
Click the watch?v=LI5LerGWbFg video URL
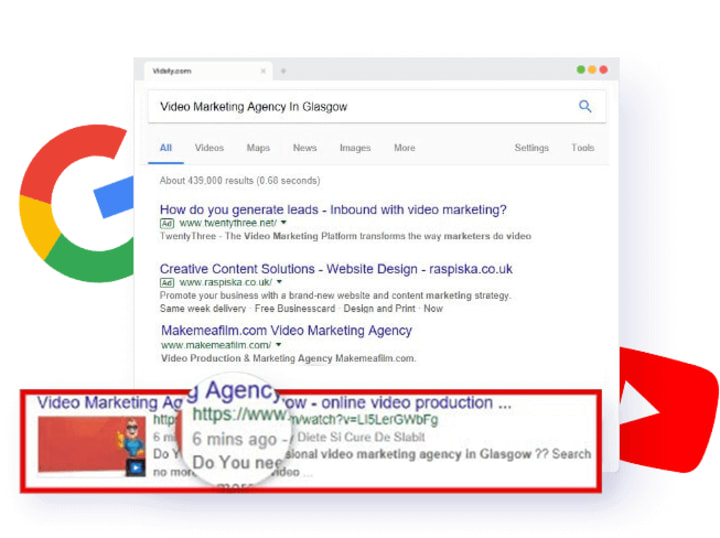[x=364, y=420]
